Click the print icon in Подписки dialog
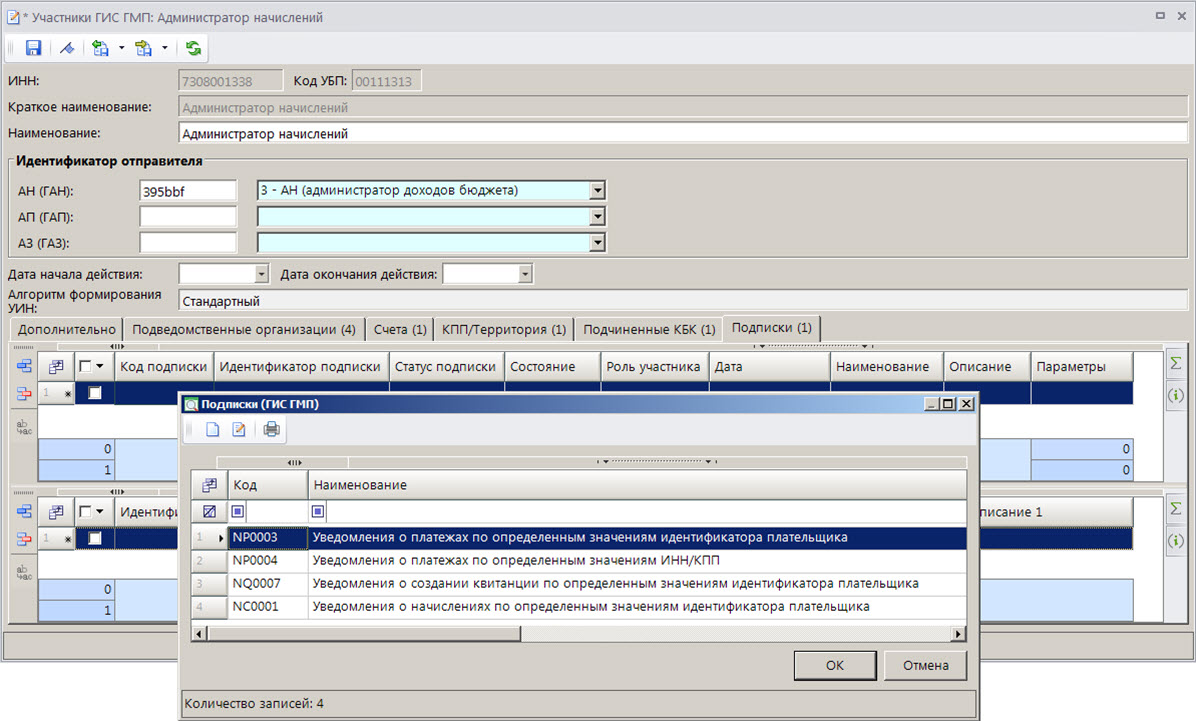Viewport: 1196px width, 721px height. click(x=272, y=430)
